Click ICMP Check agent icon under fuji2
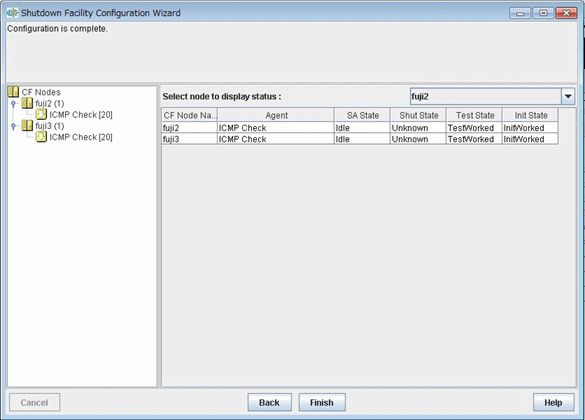585x420 pixels. click(41, 114)
